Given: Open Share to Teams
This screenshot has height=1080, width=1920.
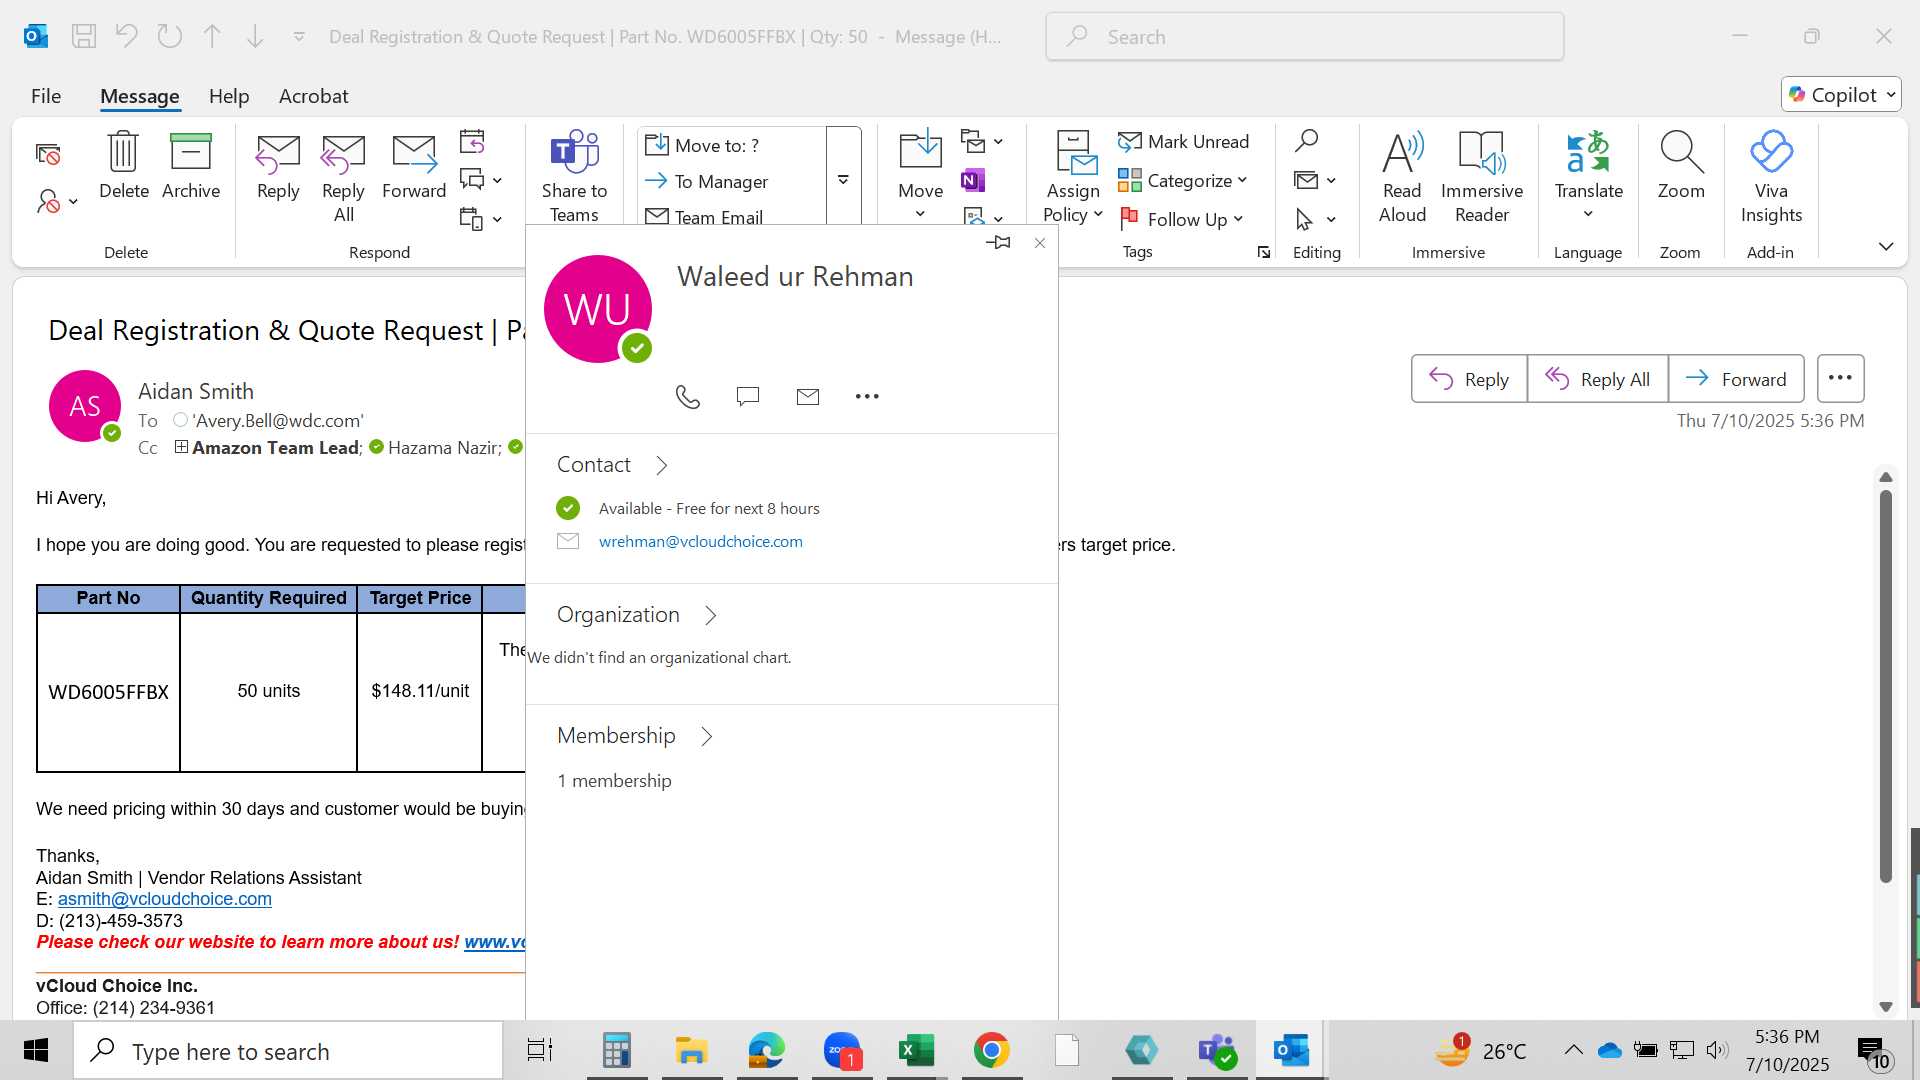Looking at the screenshot, I should [574, 176].
